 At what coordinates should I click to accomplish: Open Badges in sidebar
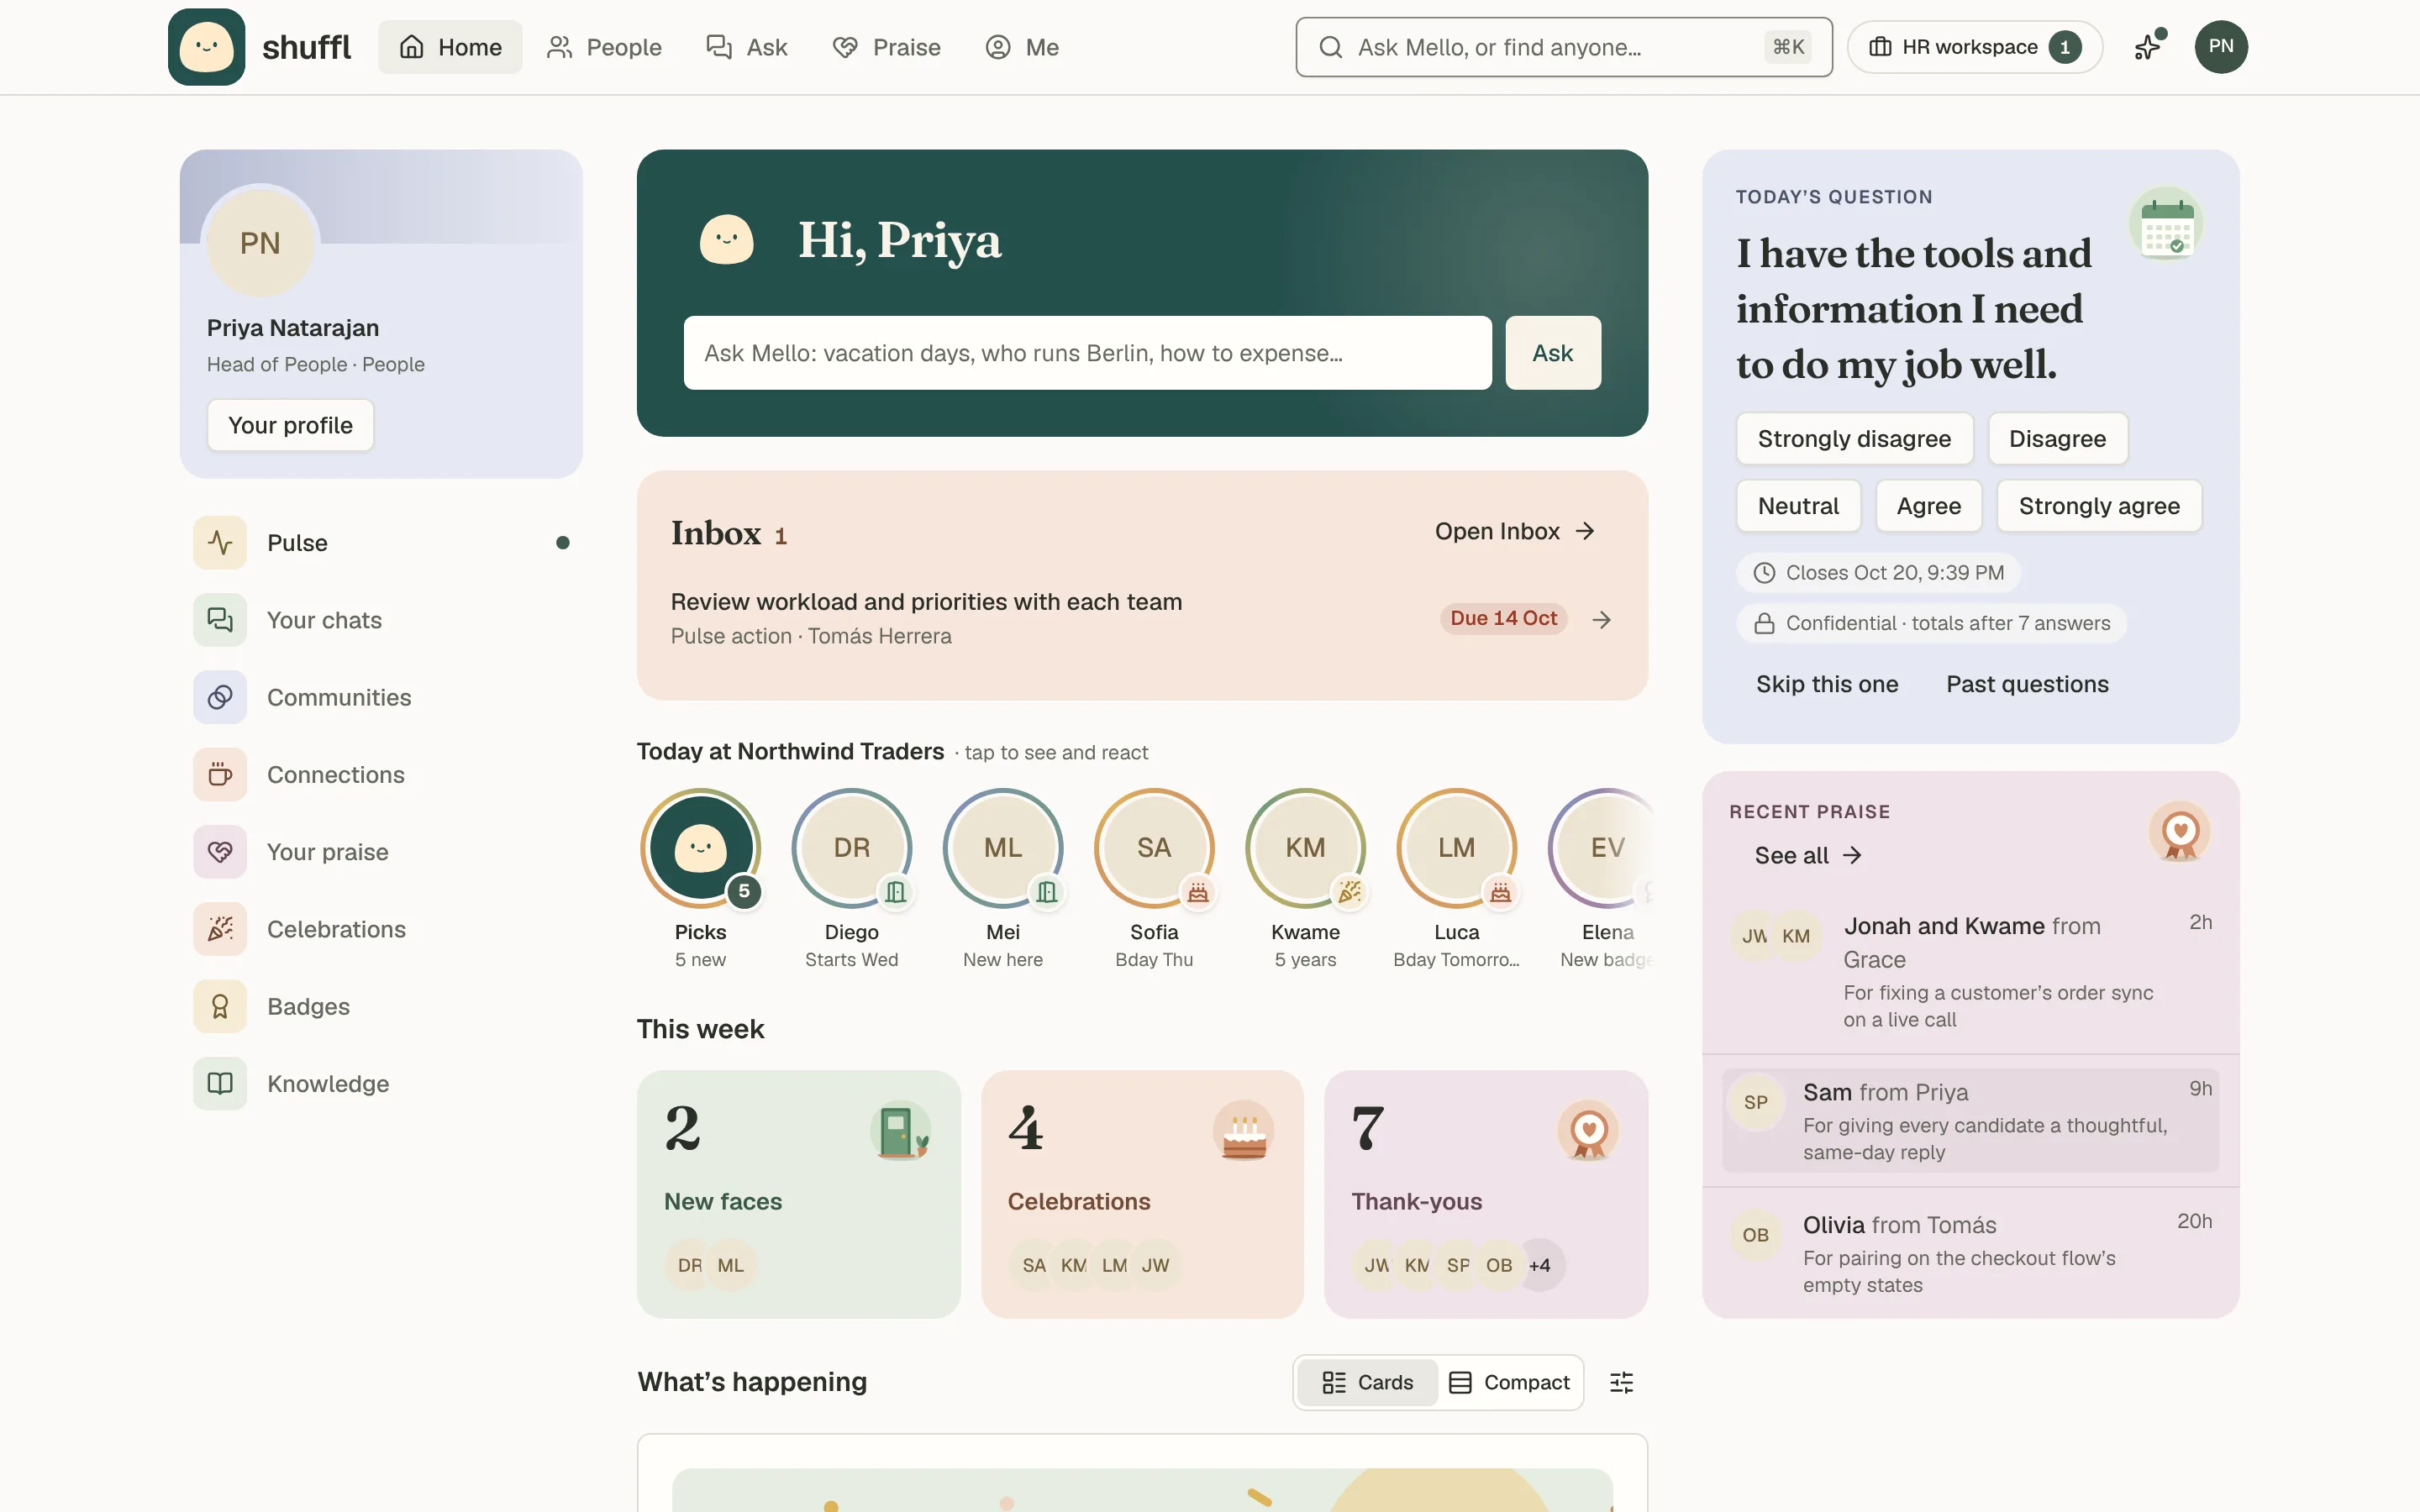click(x=381, y=1006)
